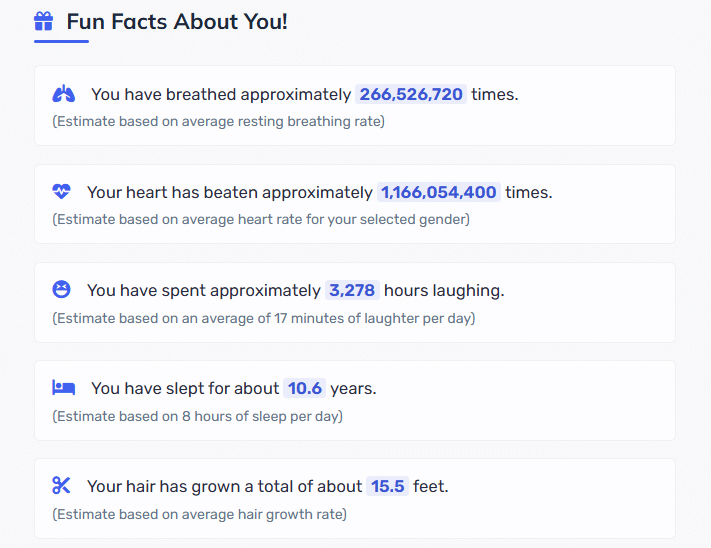Image resolution: width=711 pixels, height=548 pixels.
Task: Click the heartbeat icon in heart fact
Action: (x=61, y=191)
